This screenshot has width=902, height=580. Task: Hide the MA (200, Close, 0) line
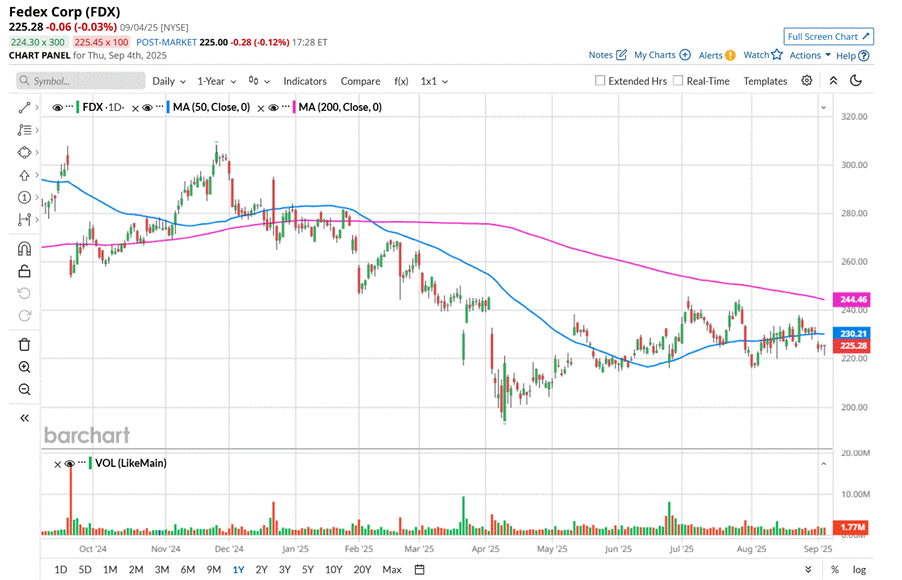coord(273,108)
